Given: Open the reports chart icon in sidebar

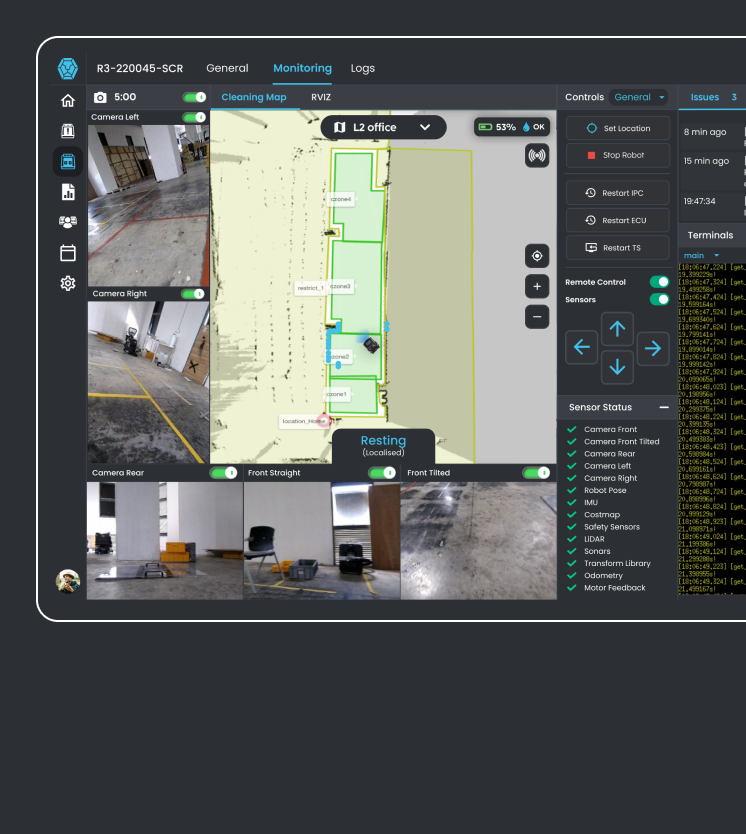Looking at the screenshot, I should (x=68, y=191).
